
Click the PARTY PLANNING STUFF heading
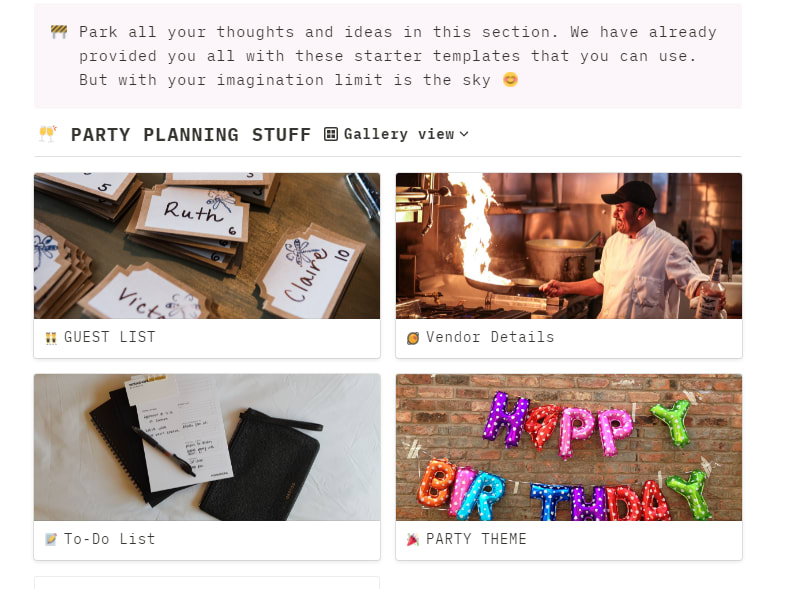[191, 135]
